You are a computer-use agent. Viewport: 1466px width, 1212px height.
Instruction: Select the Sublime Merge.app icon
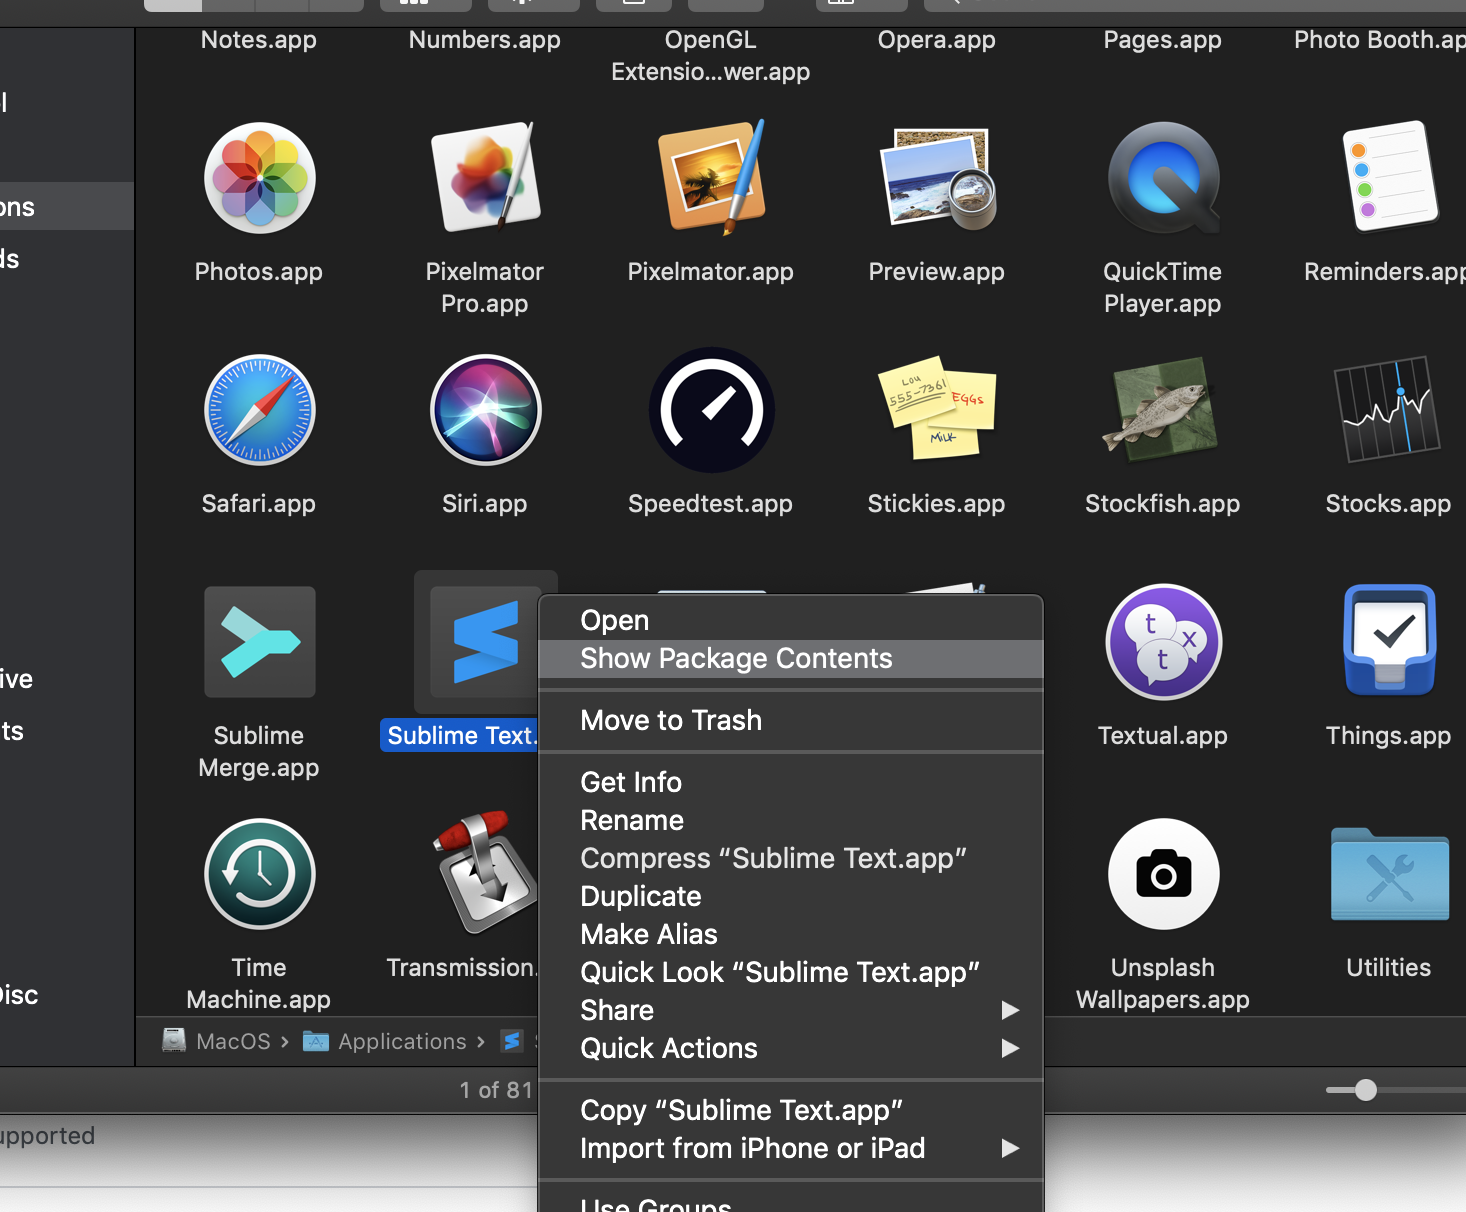pos(260,642)
